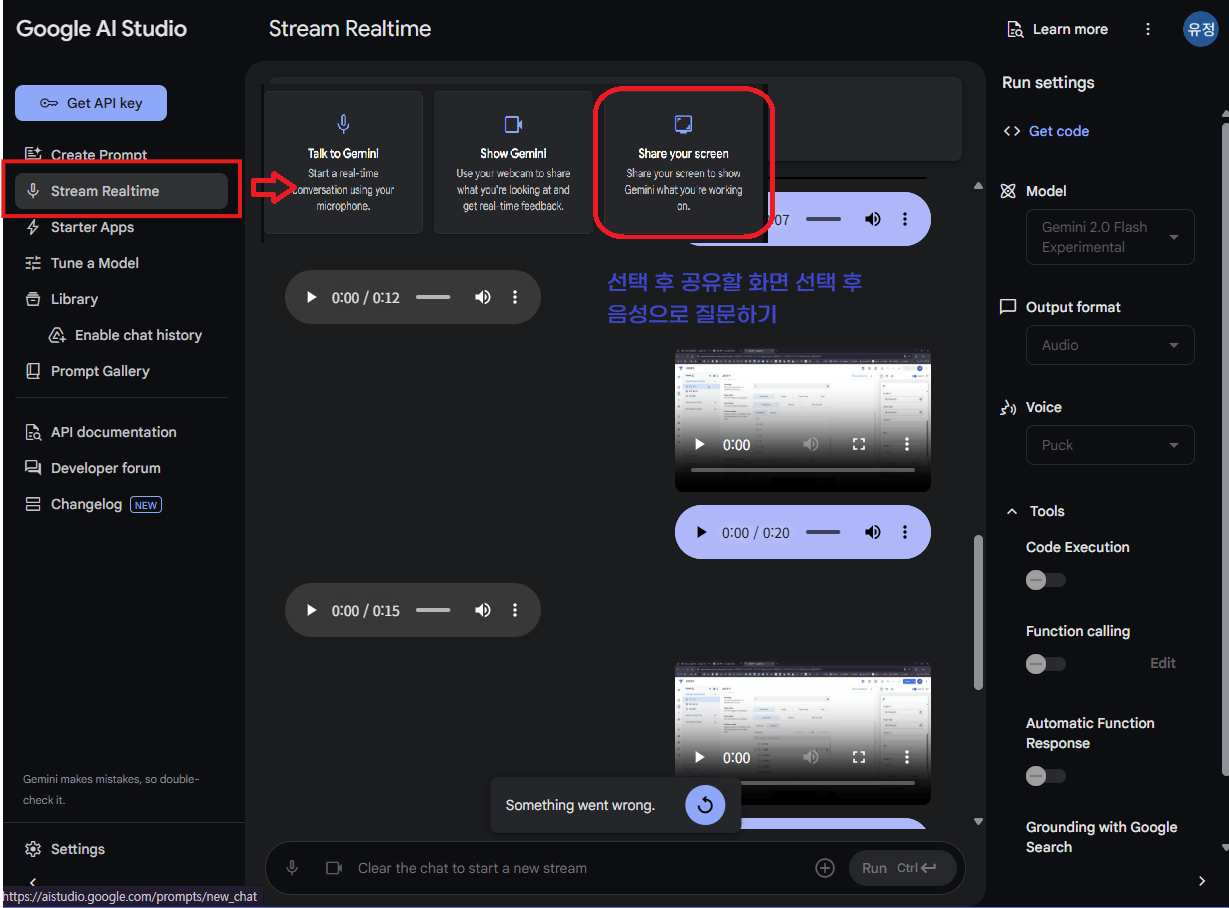Click the Get API key button
This screenshot has width=1229, height=908.
pyautogui.click(x=91, y=103)
